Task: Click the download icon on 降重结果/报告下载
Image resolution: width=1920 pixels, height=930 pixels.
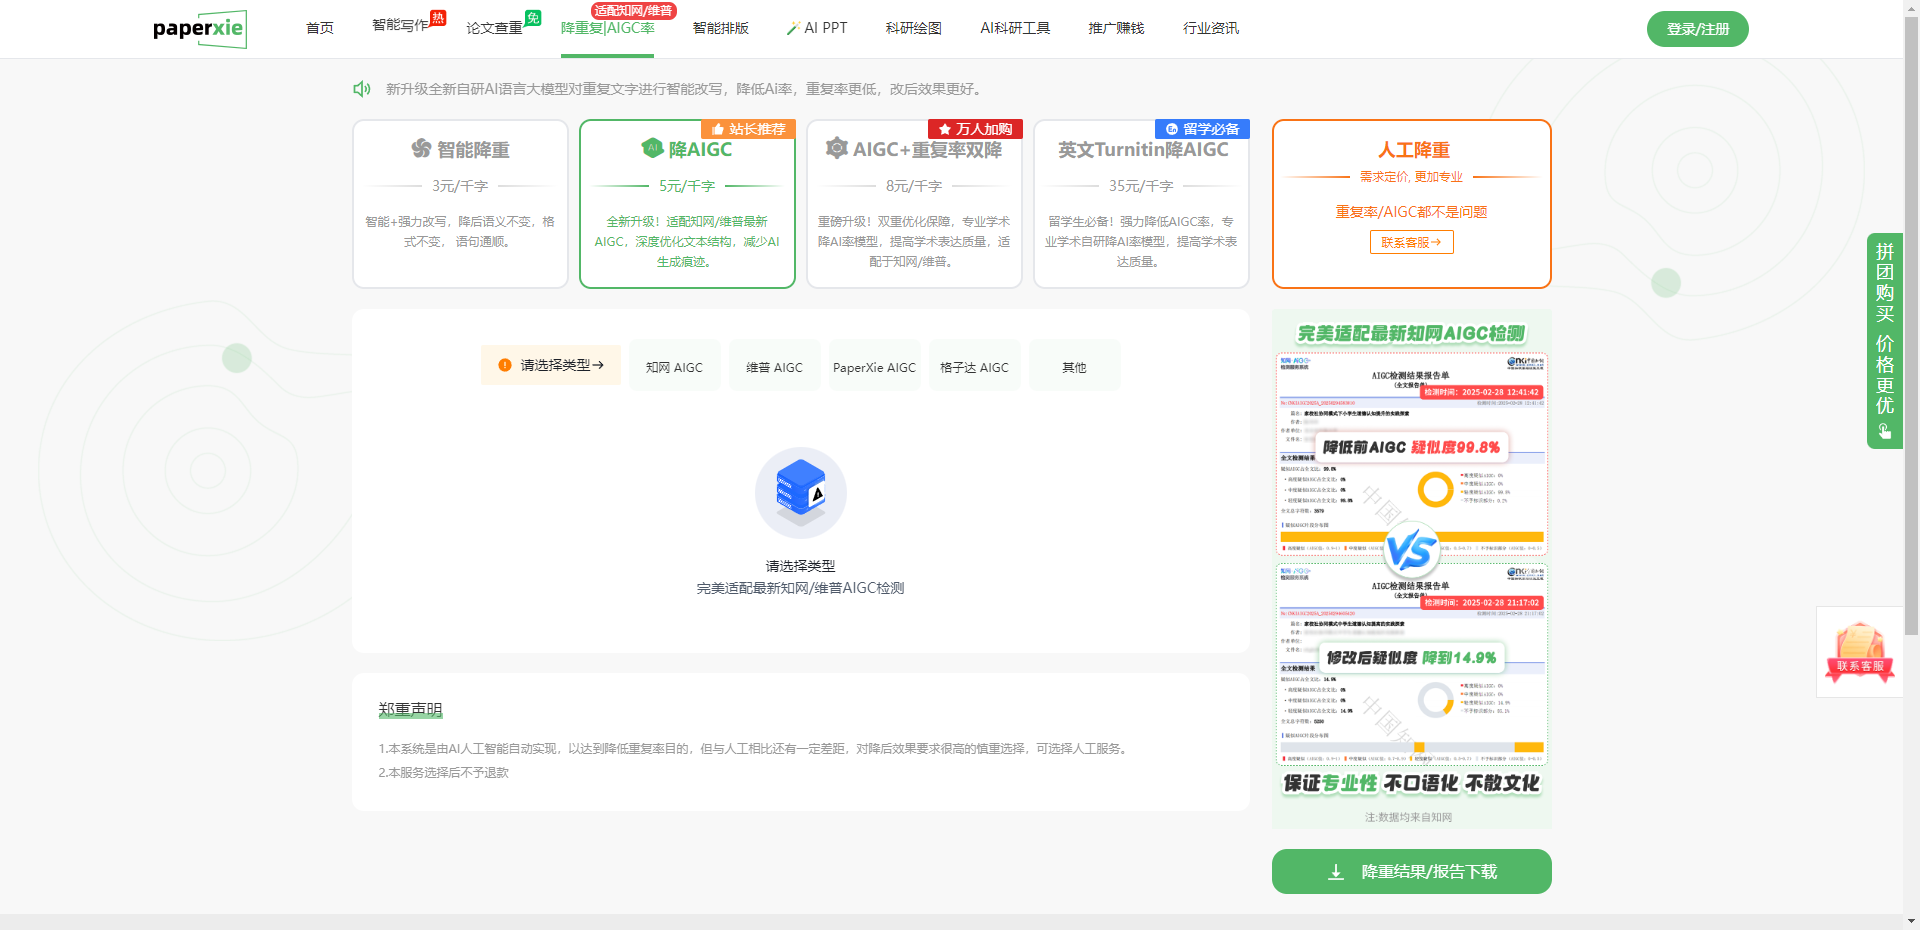Action: 1335,872
